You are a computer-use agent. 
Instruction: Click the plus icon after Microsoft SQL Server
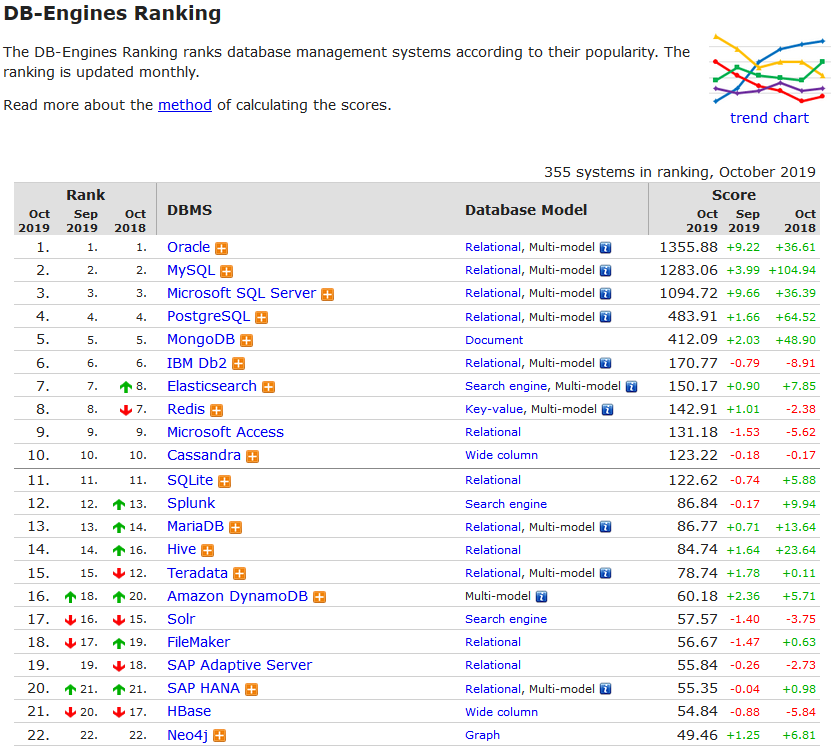coord(327,294)
